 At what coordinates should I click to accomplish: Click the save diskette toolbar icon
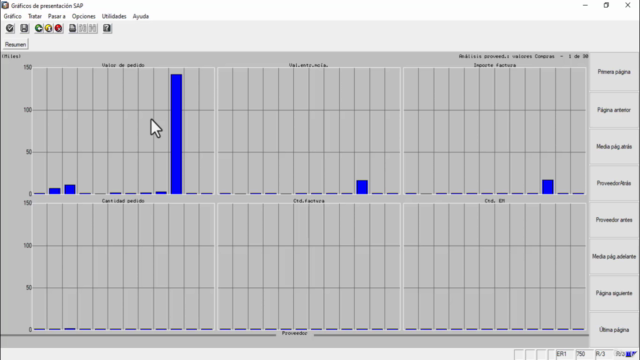24,28
